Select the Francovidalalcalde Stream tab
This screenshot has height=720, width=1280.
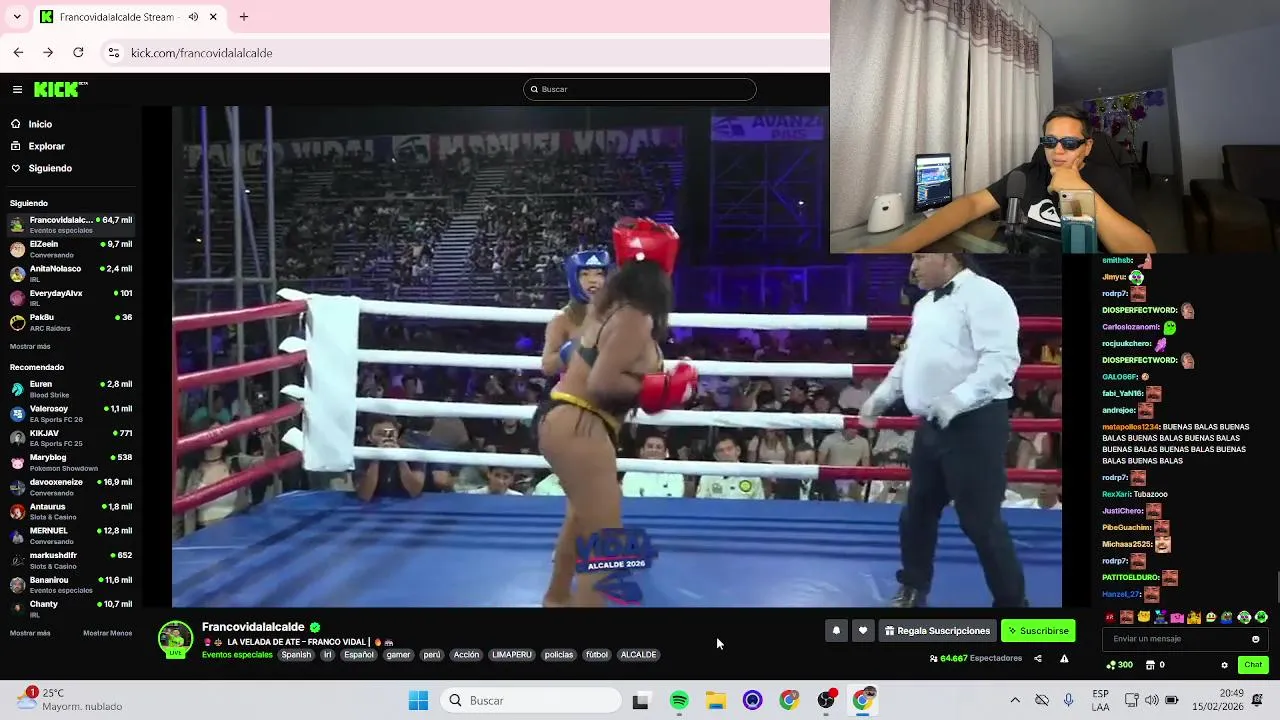(128, 17)
